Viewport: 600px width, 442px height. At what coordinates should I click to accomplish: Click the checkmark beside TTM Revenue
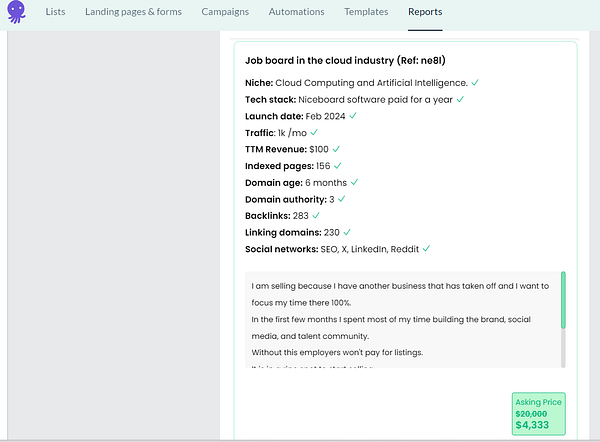tap(336, 149)
